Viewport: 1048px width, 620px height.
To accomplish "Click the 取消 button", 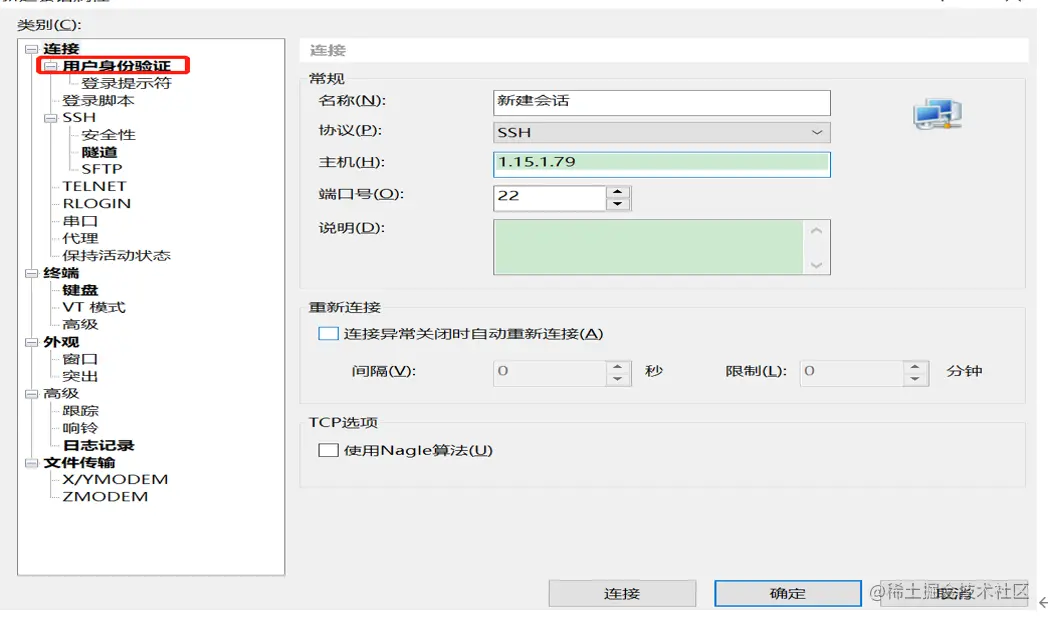I will pyautogui.click(x=954, y=593).
